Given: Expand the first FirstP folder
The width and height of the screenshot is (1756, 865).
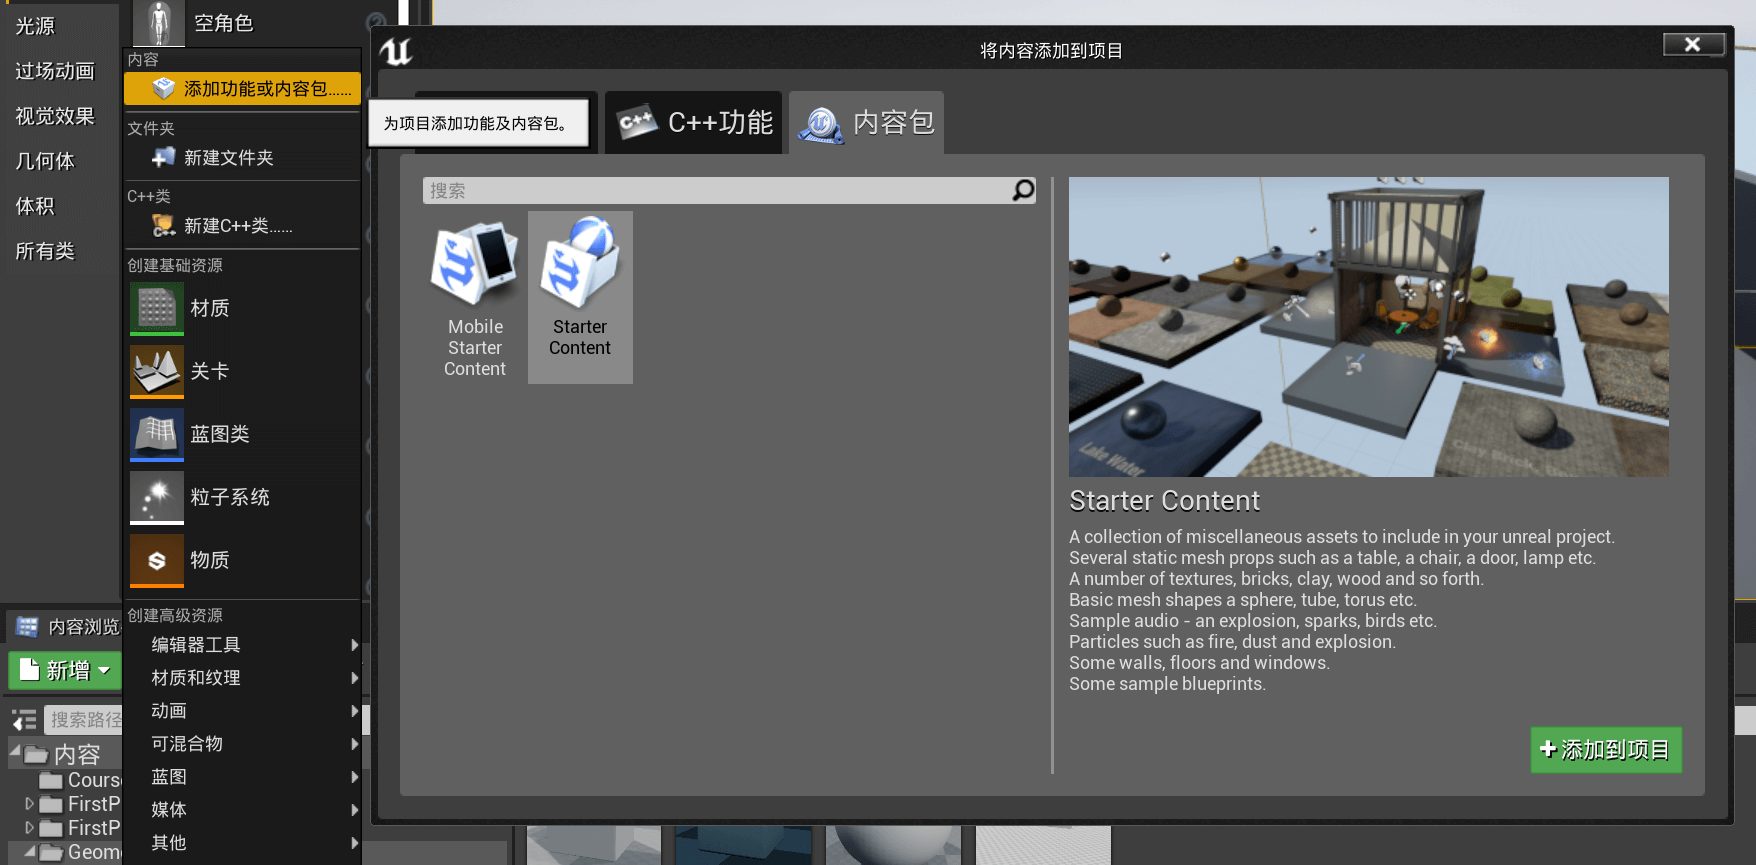Looking at the screenshot, I should tap(29, 803).
